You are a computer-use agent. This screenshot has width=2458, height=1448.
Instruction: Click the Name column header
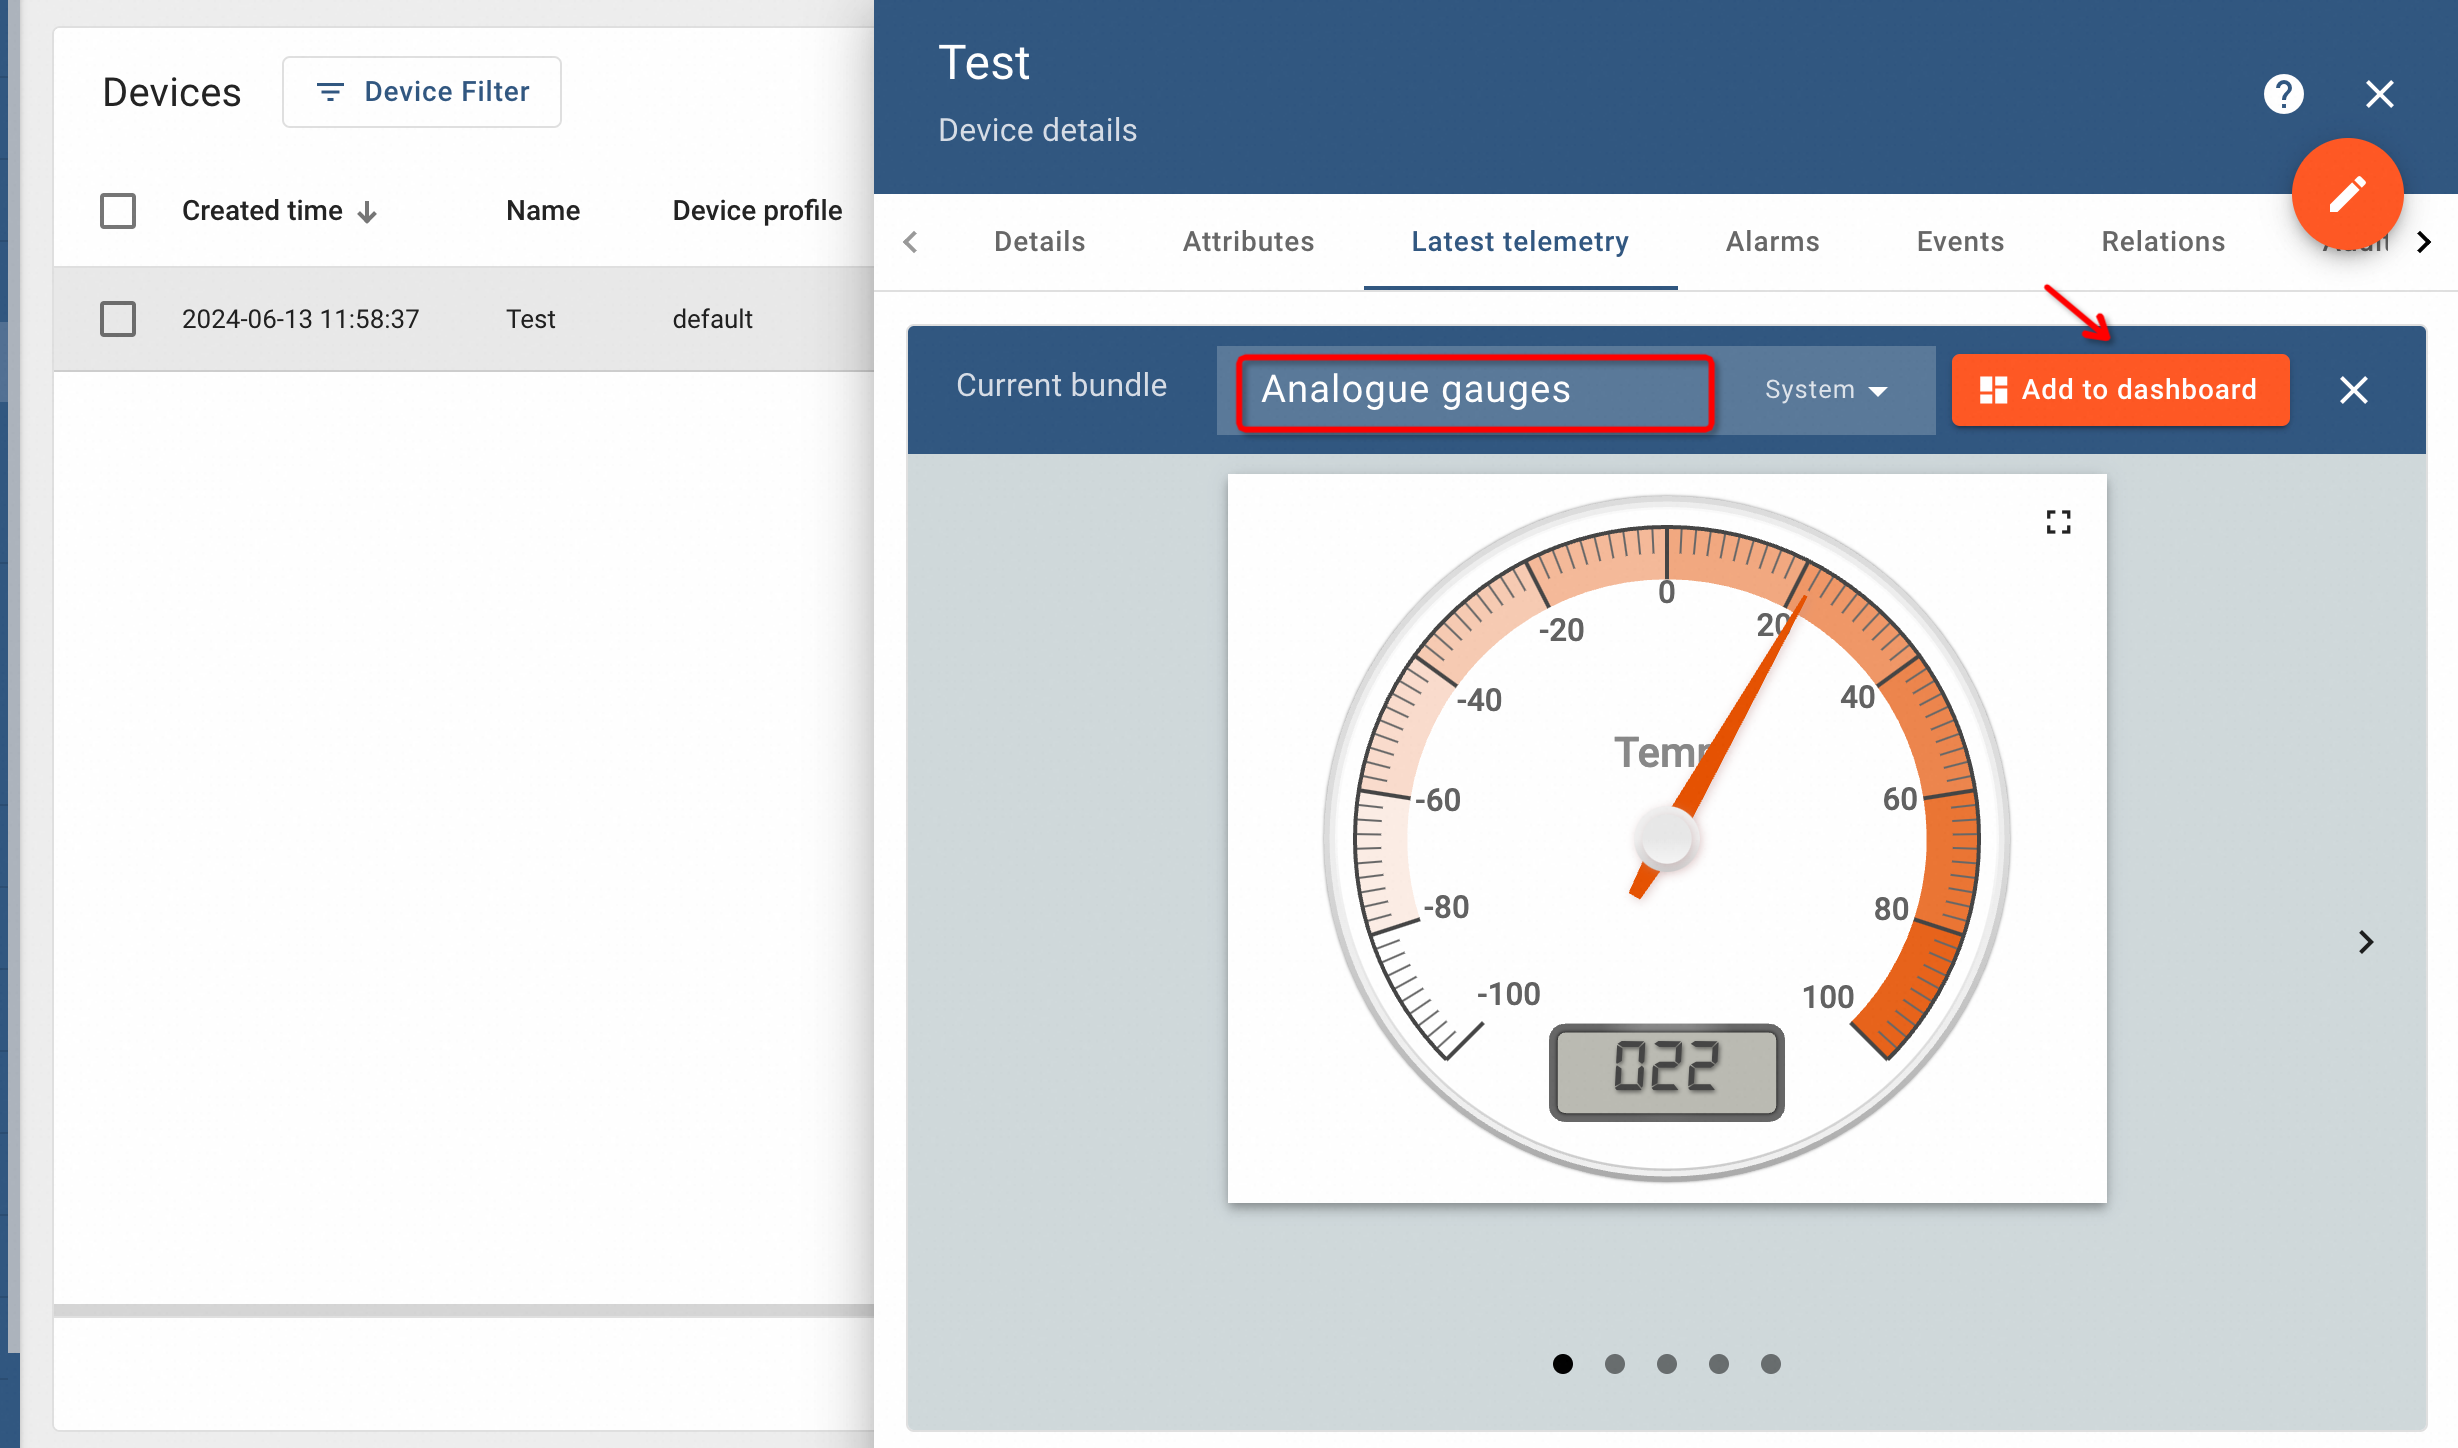[x=543, y=211]
